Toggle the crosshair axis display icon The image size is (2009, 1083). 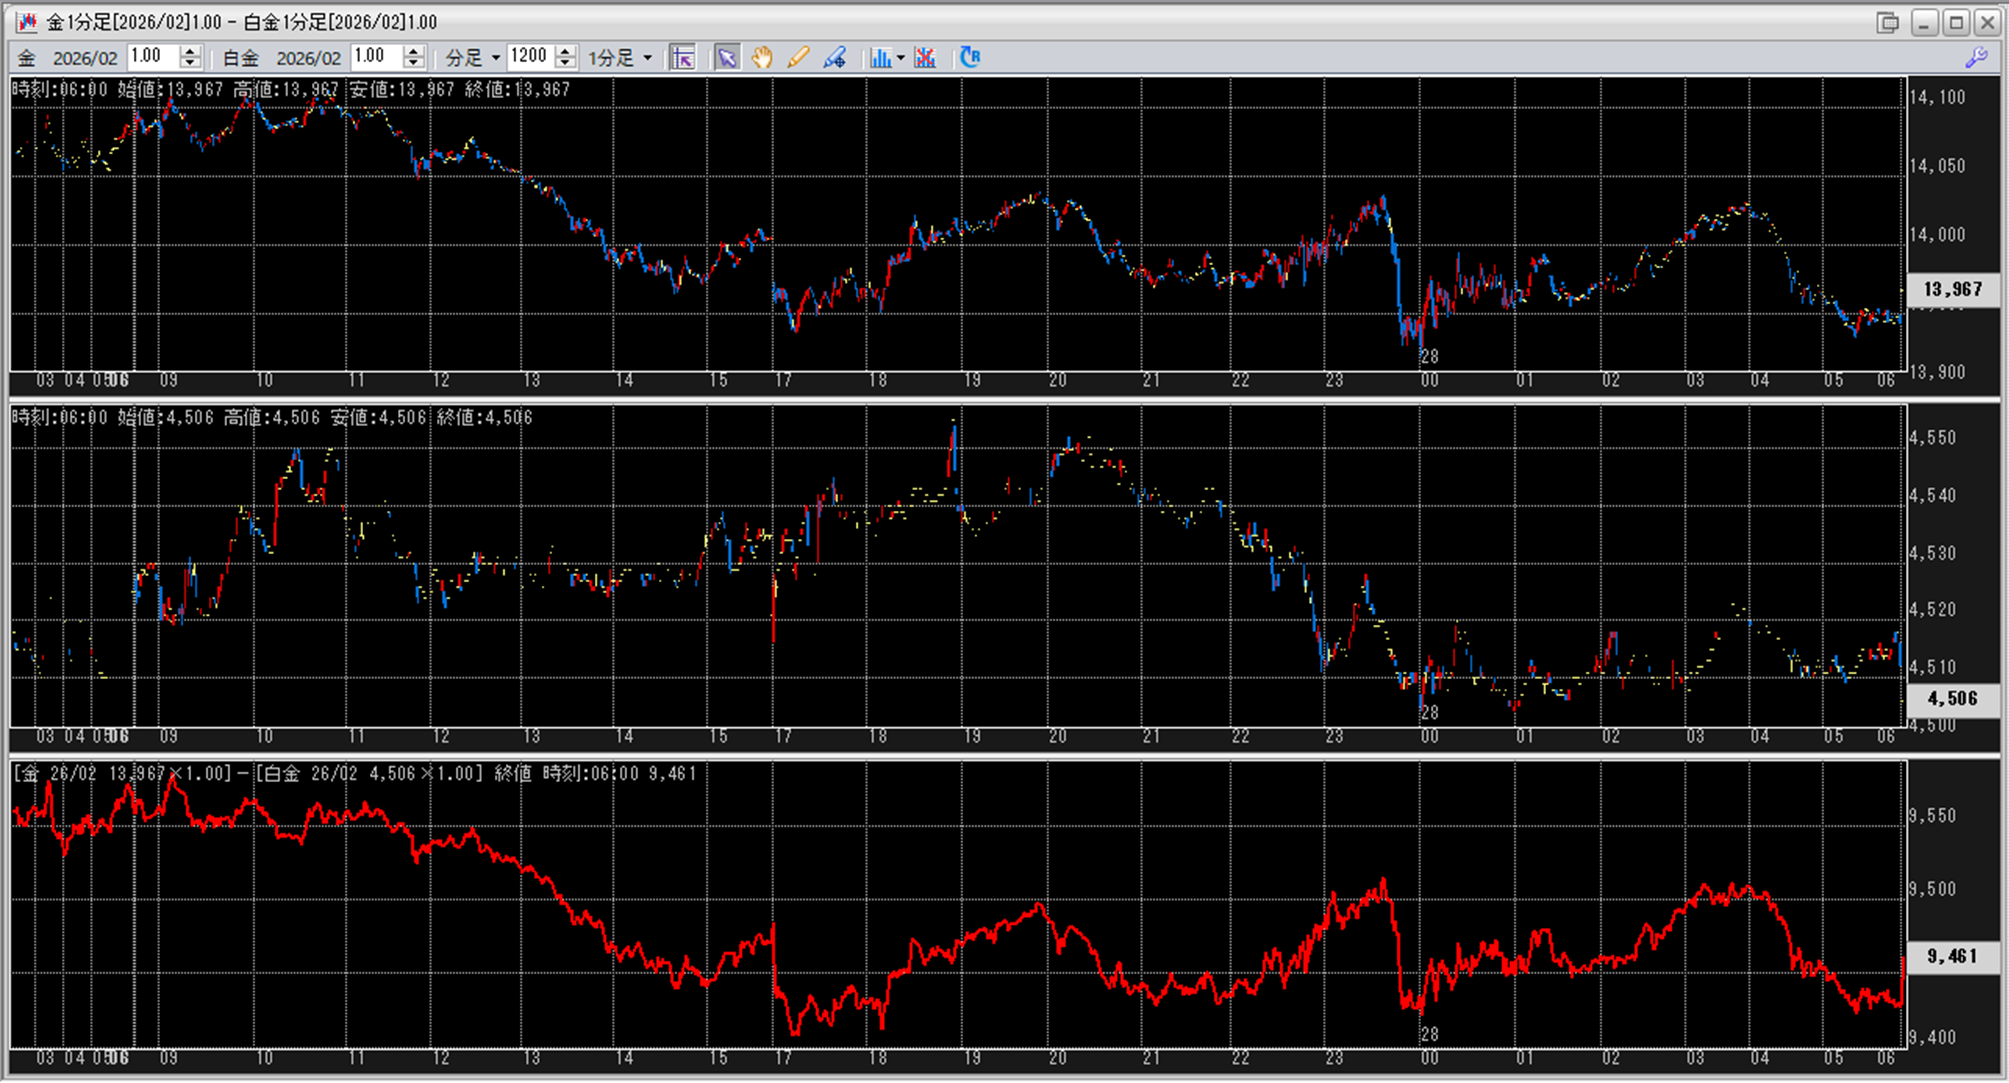coord(683,57)
